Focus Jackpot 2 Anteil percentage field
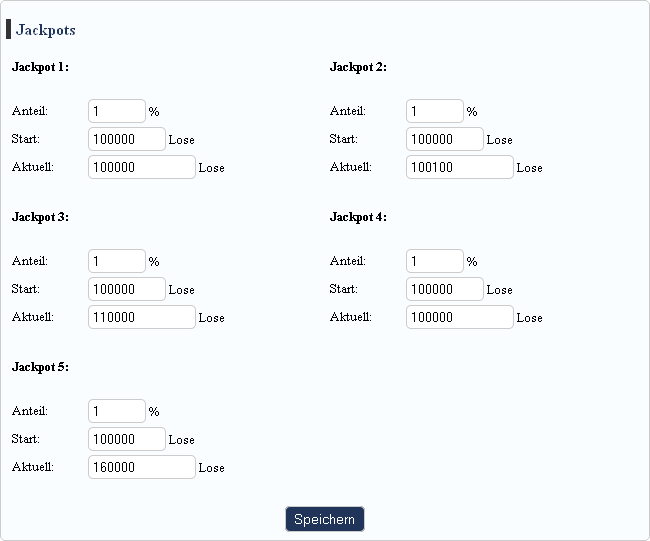The image size is (650, 541). click(435, 111)
